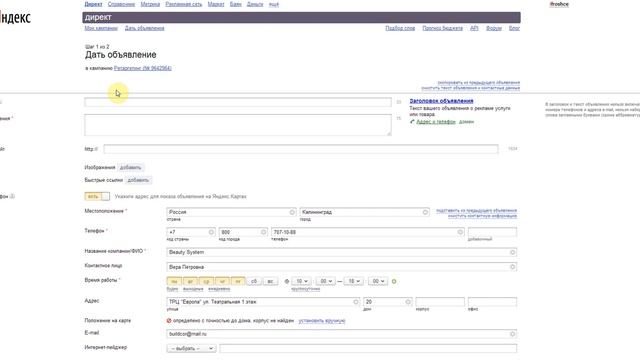Image resolution: width=640 pixels, height=360 pixels.
Task: Open the start minutes dropdown
Action: pyautogui.click(x=325, y=282)
